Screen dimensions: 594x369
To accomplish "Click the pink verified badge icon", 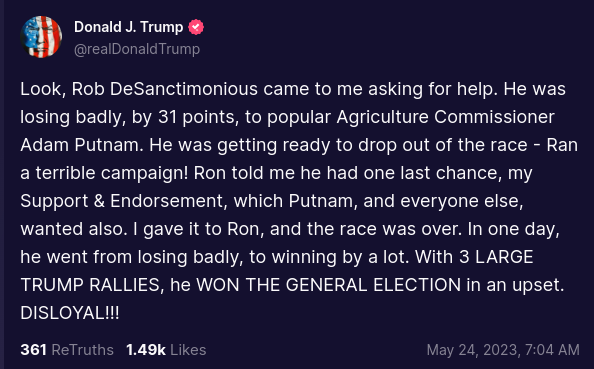I will [196, 27].
